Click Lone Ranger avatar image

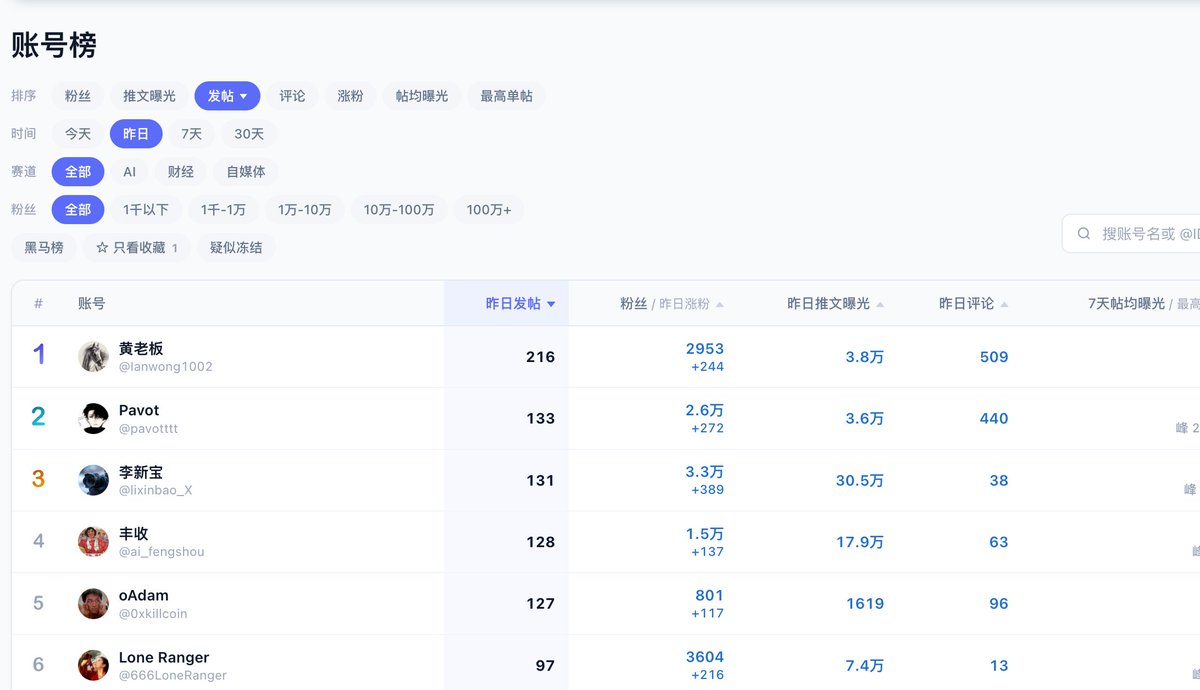click(x=93, y=666)
